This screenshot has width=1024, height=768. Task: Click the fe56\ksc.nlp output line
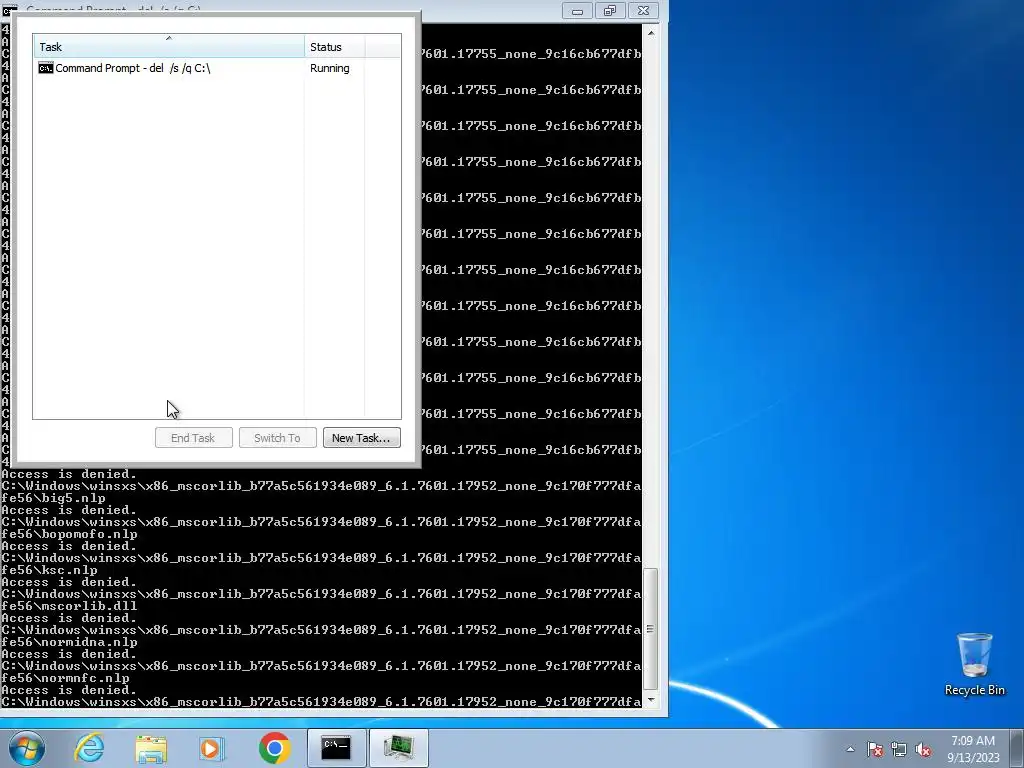[50, 570]
